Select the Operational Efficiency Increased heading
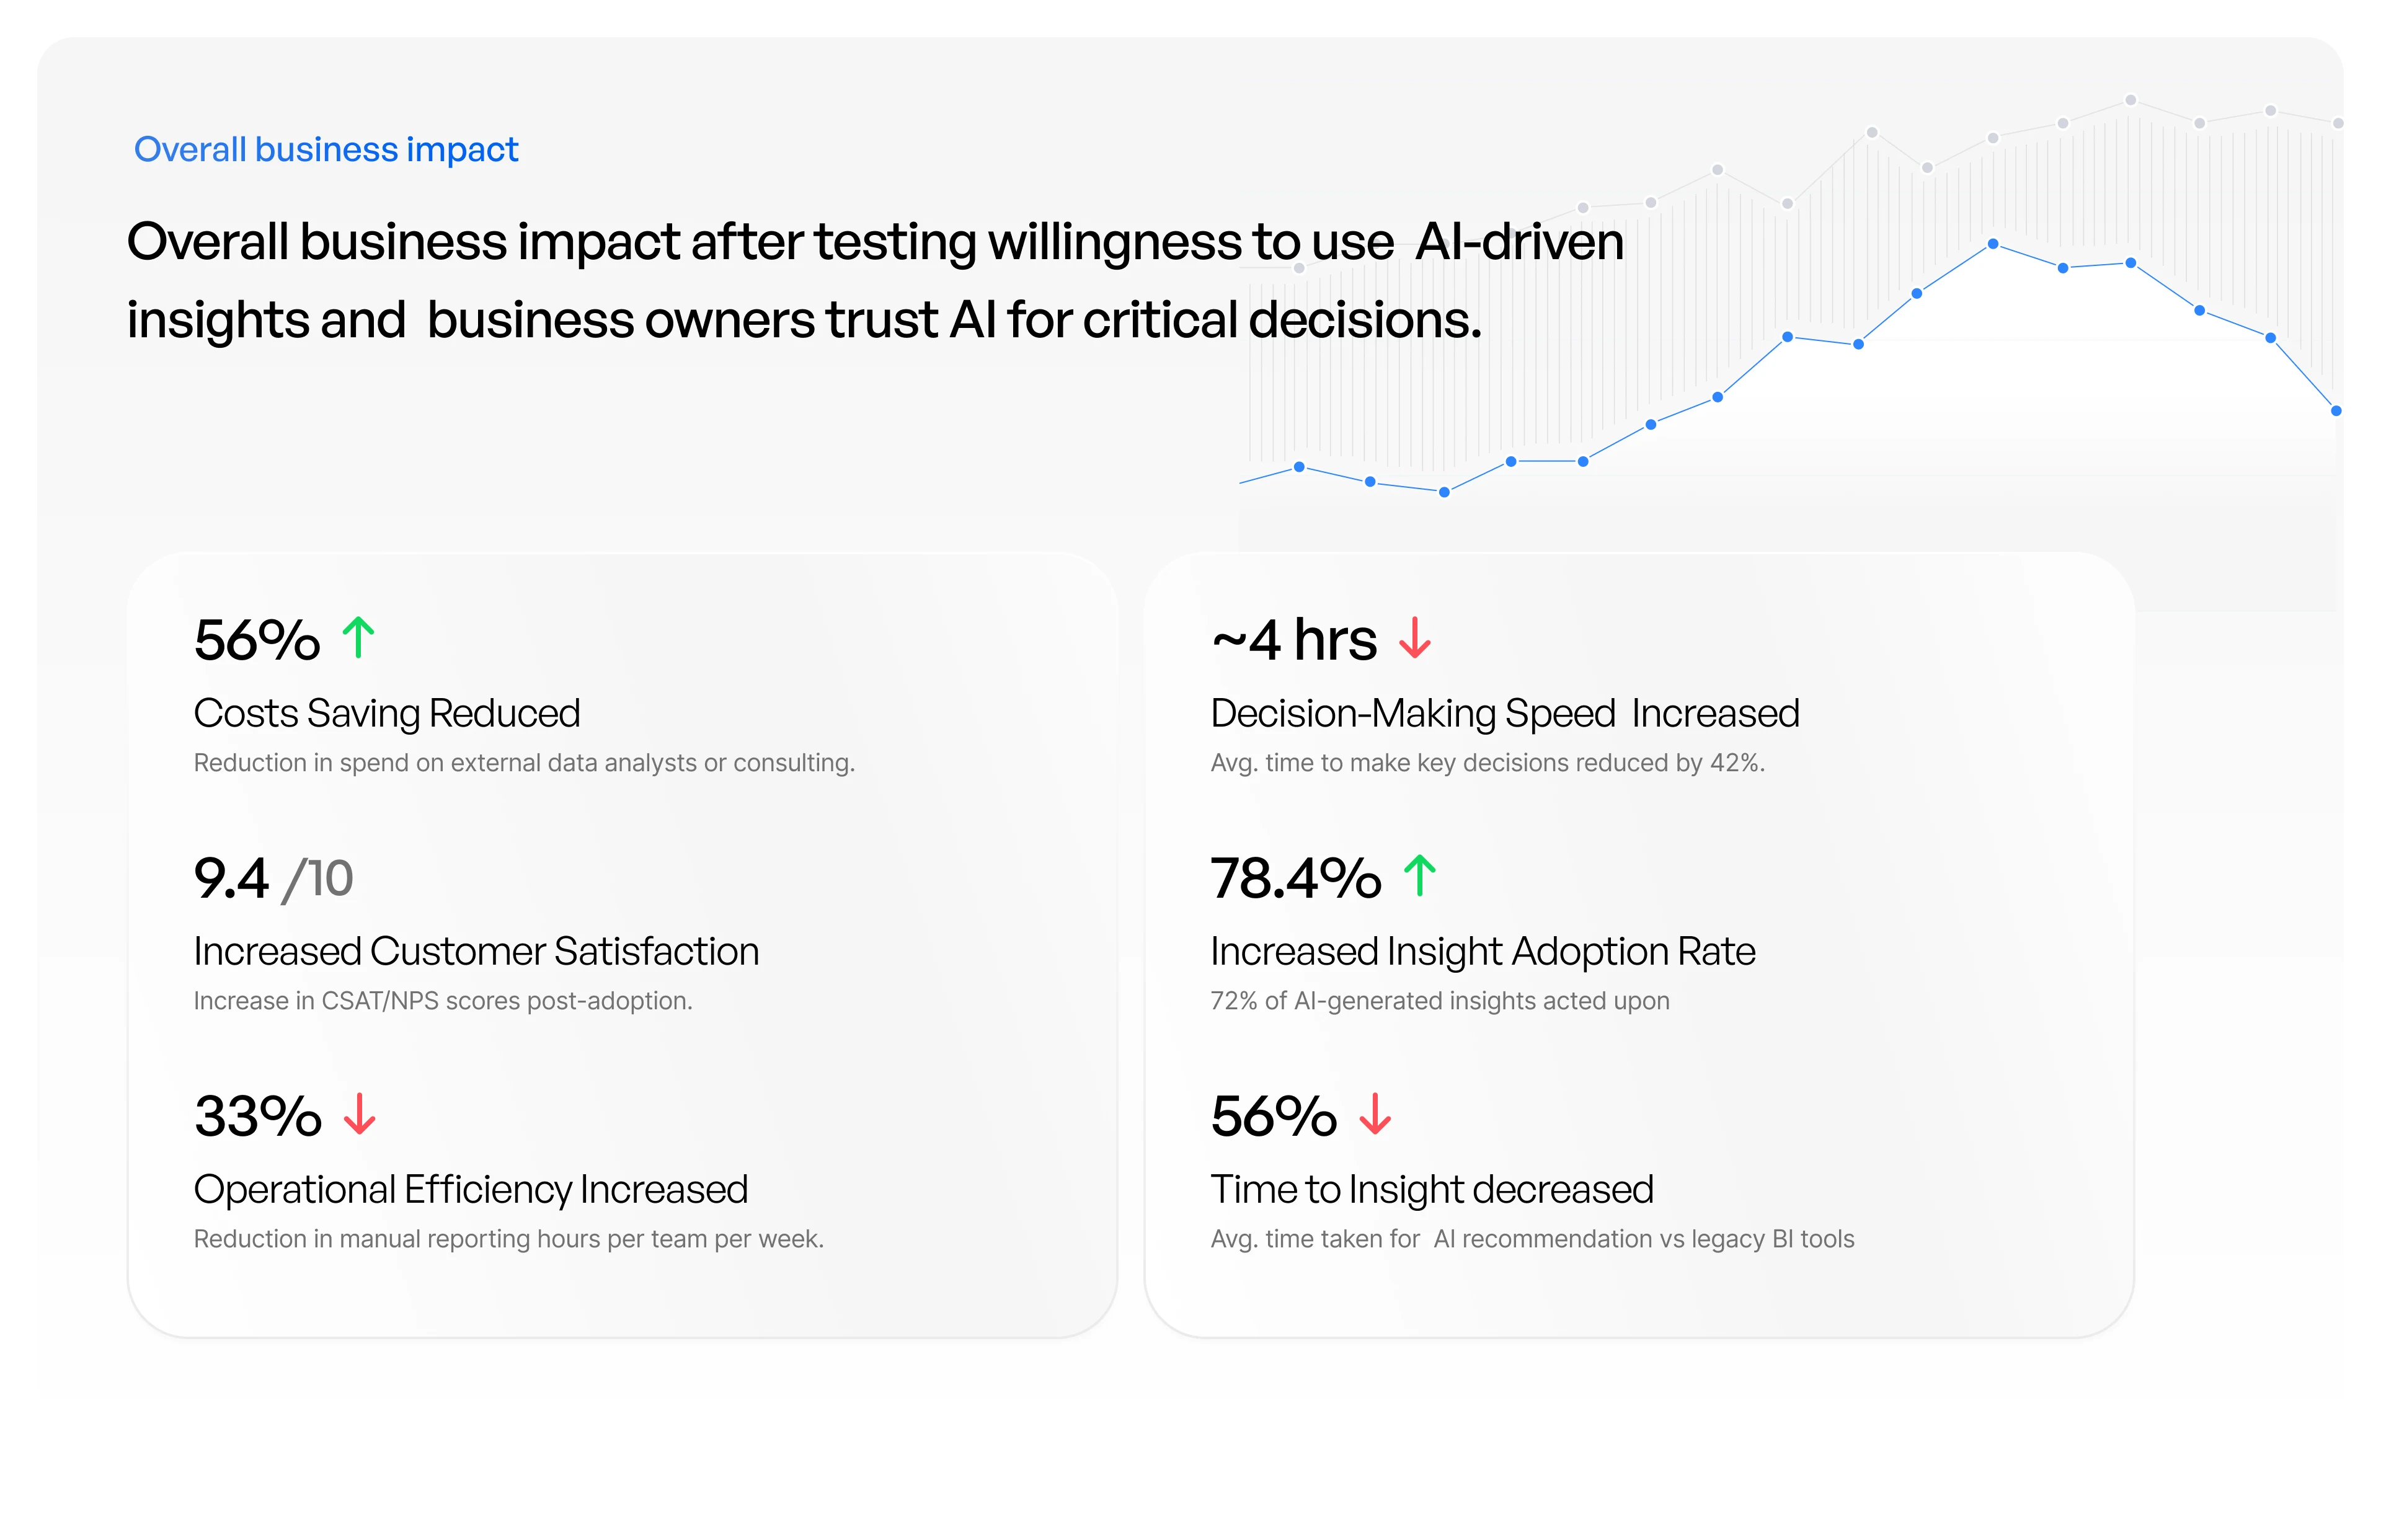This screenshot has width=2381, height=1540. tap(470, 1189)
